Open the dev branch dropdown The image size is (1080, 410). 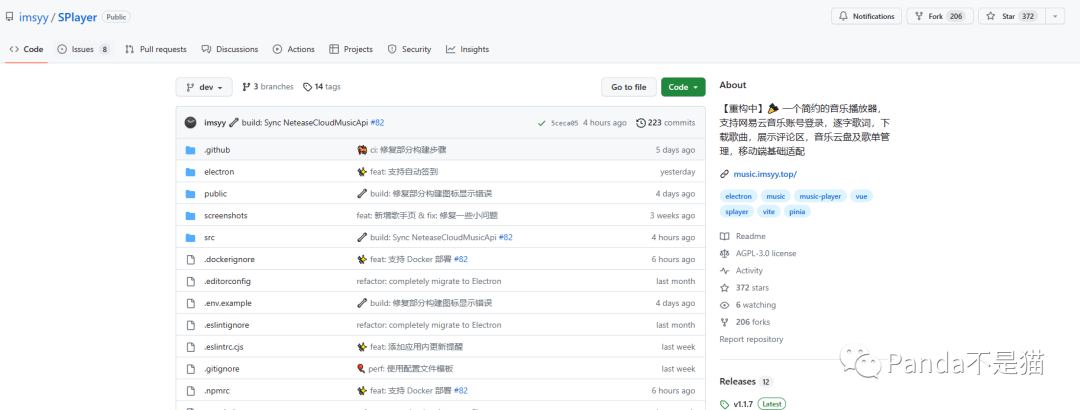click(x=205, y=88)
